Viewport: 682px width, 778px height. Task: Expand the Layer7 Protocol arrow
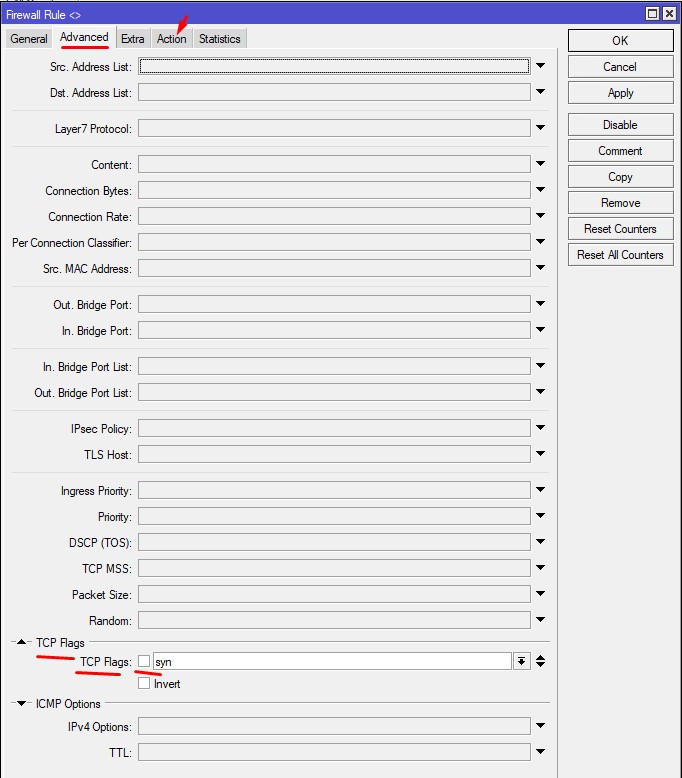[x=540, y=129]
